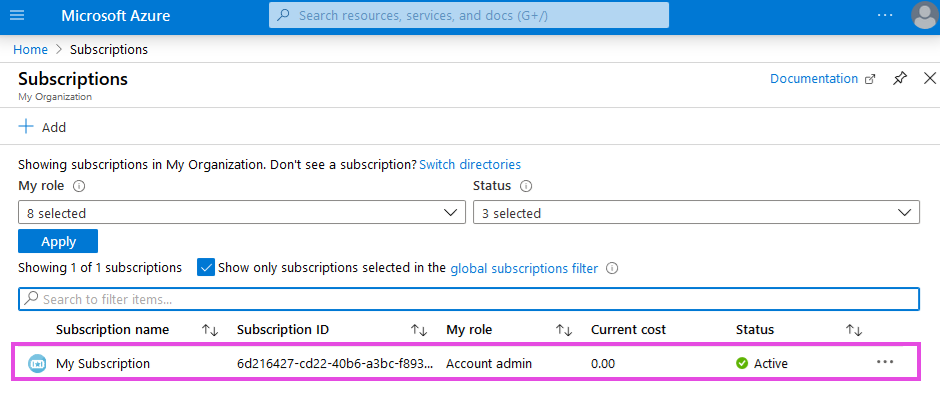Click the My role info icon

(79, 186)
